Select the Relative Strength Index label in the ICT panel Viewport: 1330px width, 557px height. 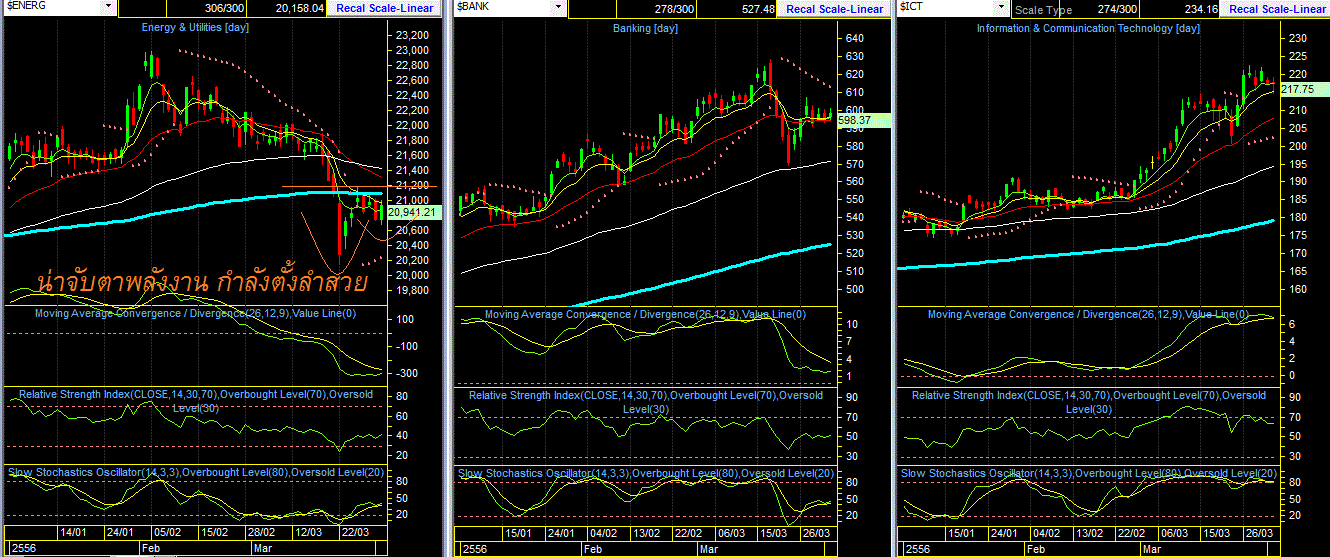pyautogui.click(x=1088, y=402)
